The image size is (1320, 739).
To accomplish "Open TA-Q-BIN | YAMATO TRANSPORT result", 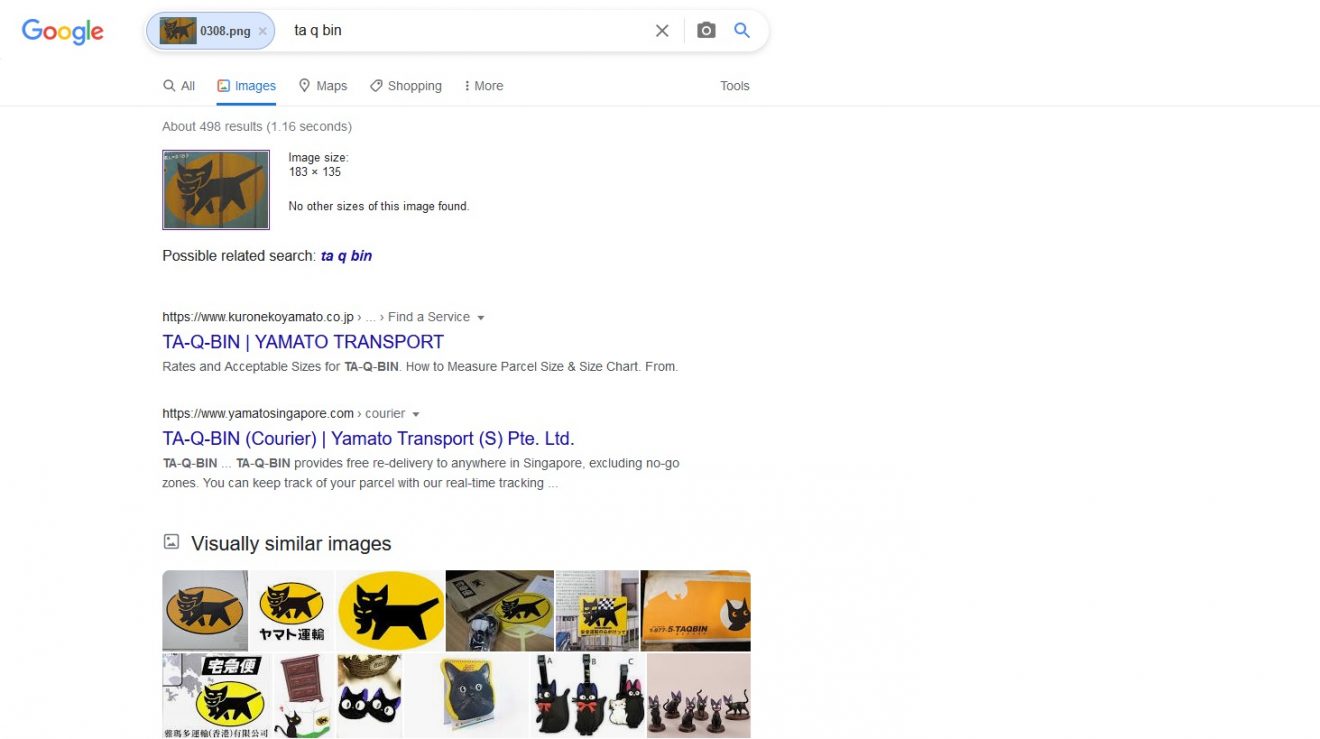I will (x=303, y=342).
